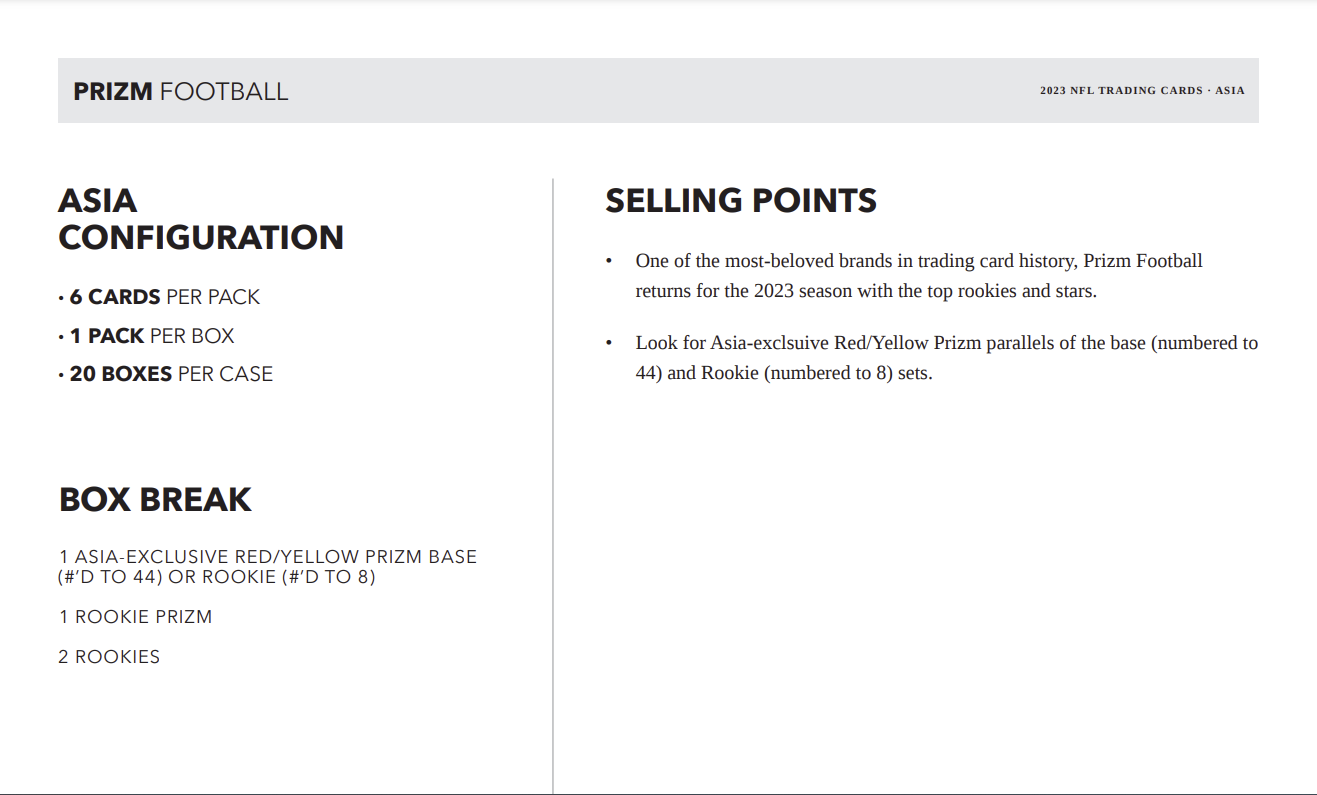This screenshot has width=1317, height=795.
Task: Click the 2023 NFL Trading Cards Asia label
Action: (1141, 91)
